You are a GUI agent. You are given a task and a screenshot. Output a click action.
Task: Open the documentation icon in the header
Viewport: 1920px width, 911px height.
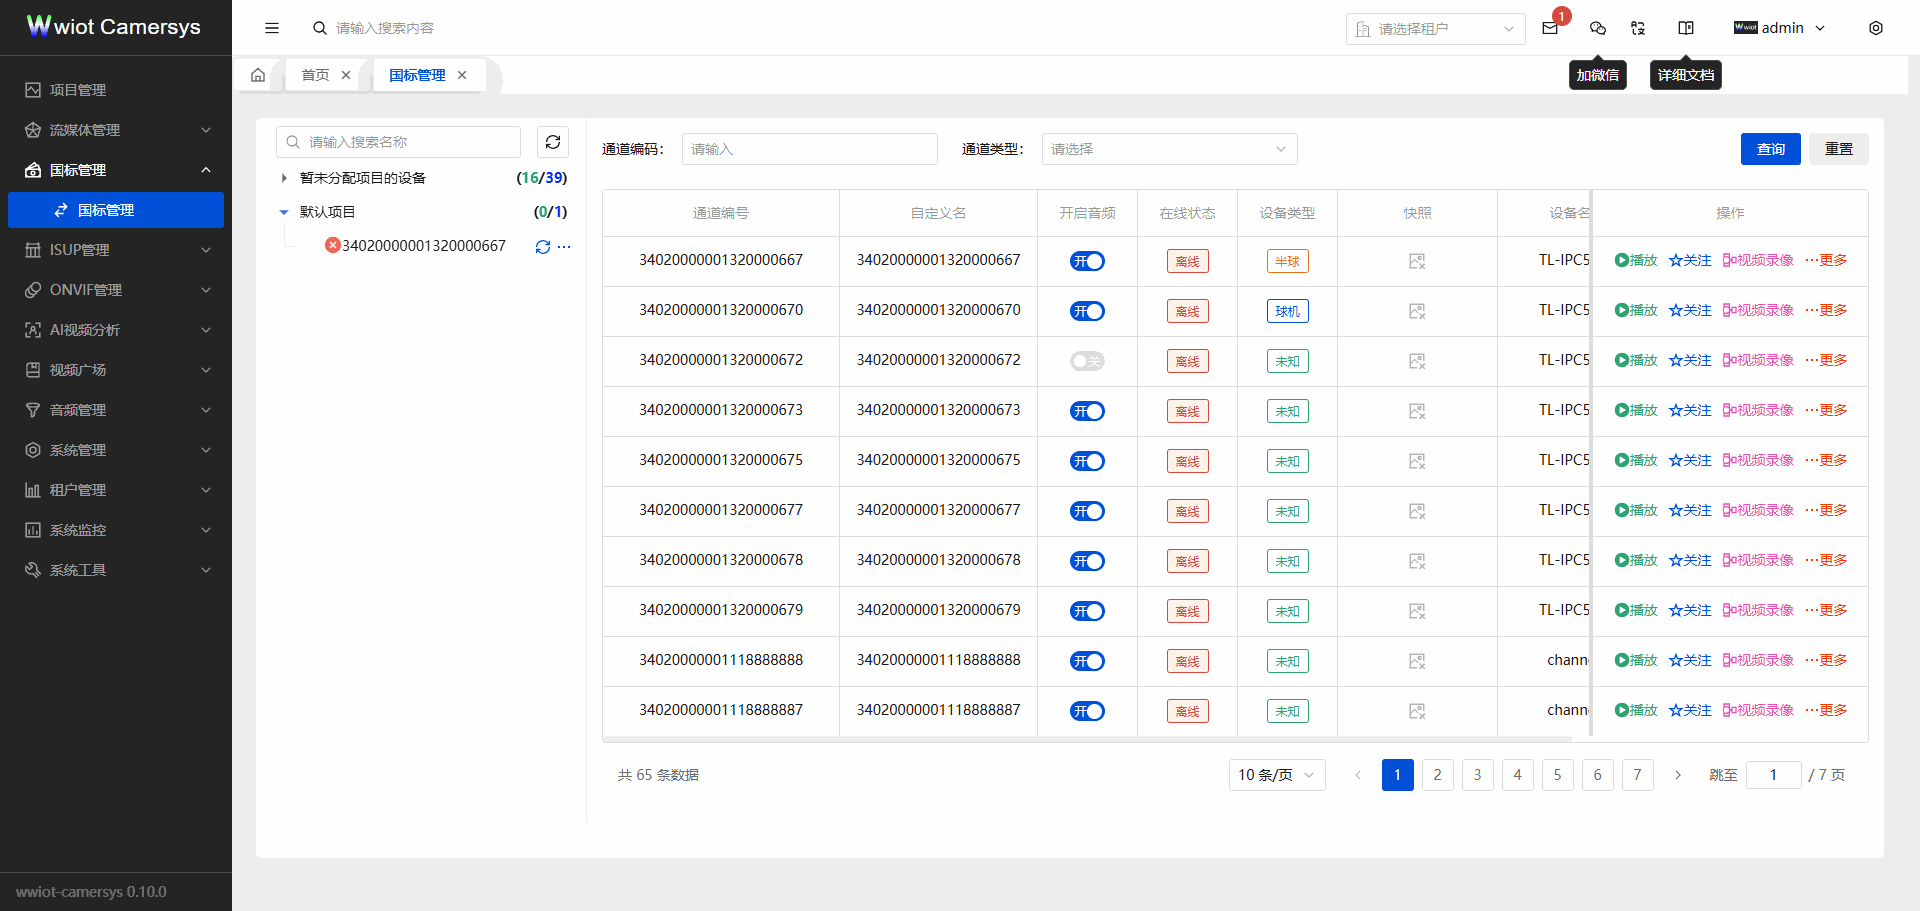pos(1686,28)
